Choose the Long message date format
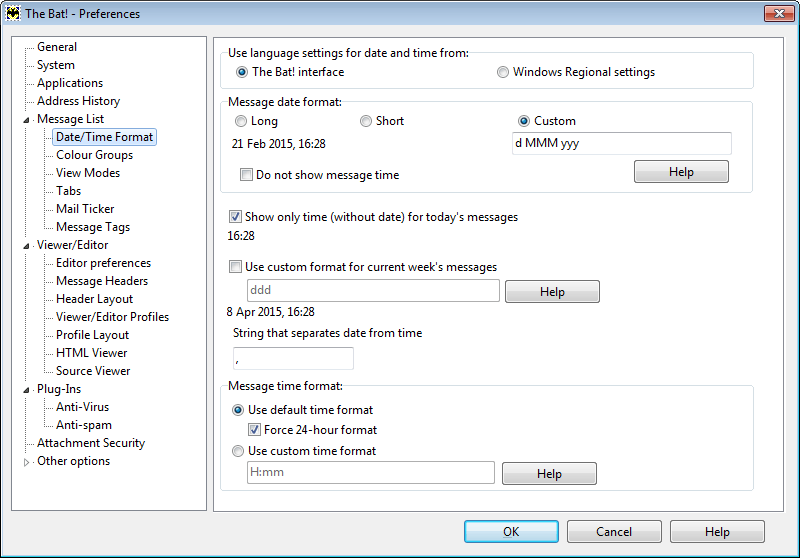This screenshot has width=800, height=558. click(x=240, y=121)
